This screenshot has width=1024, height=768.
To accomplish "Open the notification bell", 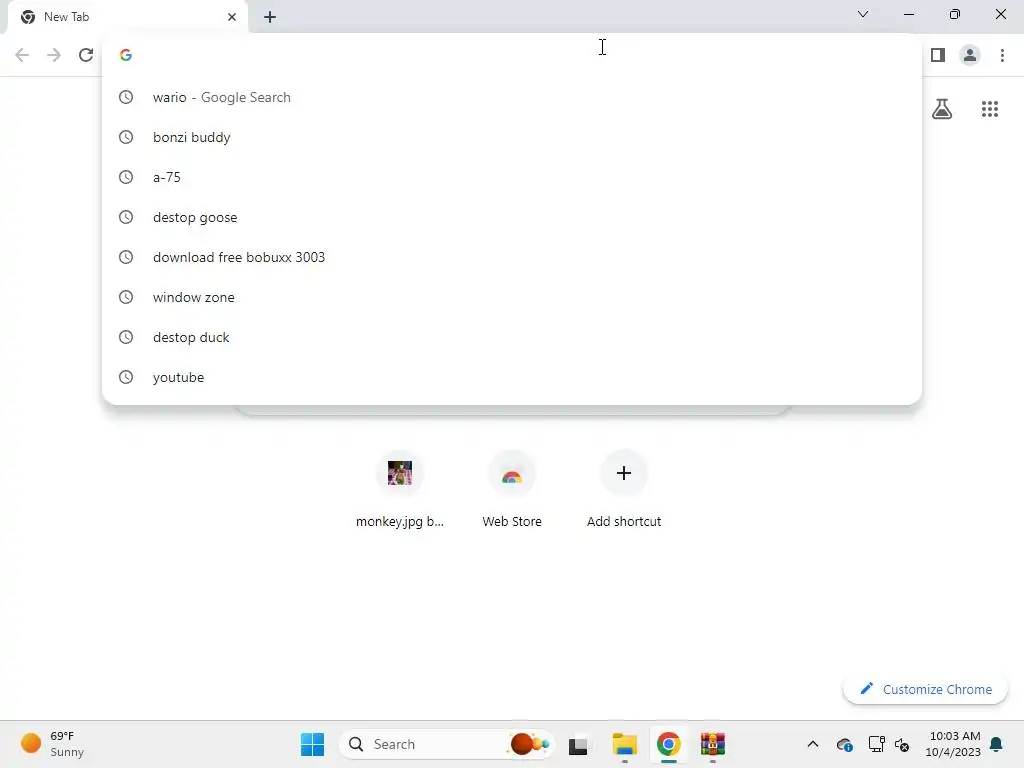I will [997, 744].
